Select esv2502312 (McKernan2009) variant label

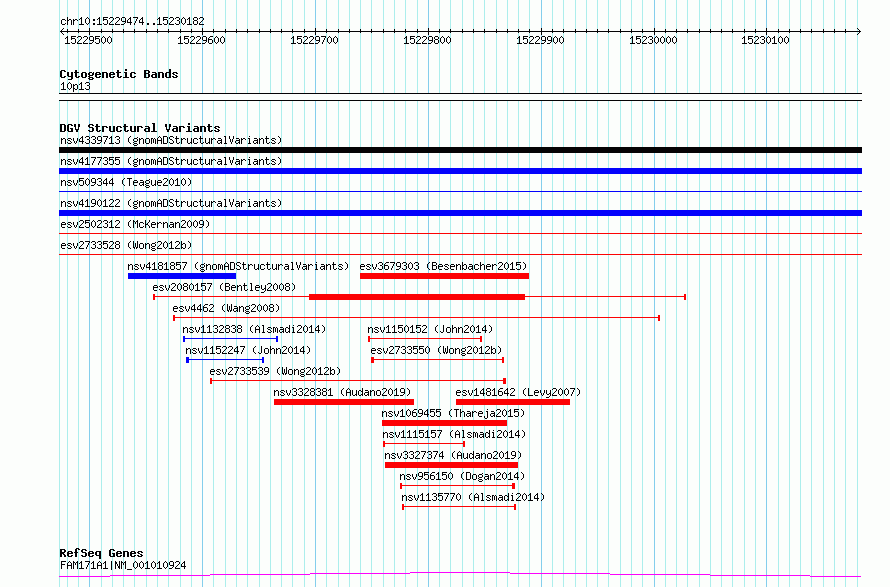[x=135, y=224]
